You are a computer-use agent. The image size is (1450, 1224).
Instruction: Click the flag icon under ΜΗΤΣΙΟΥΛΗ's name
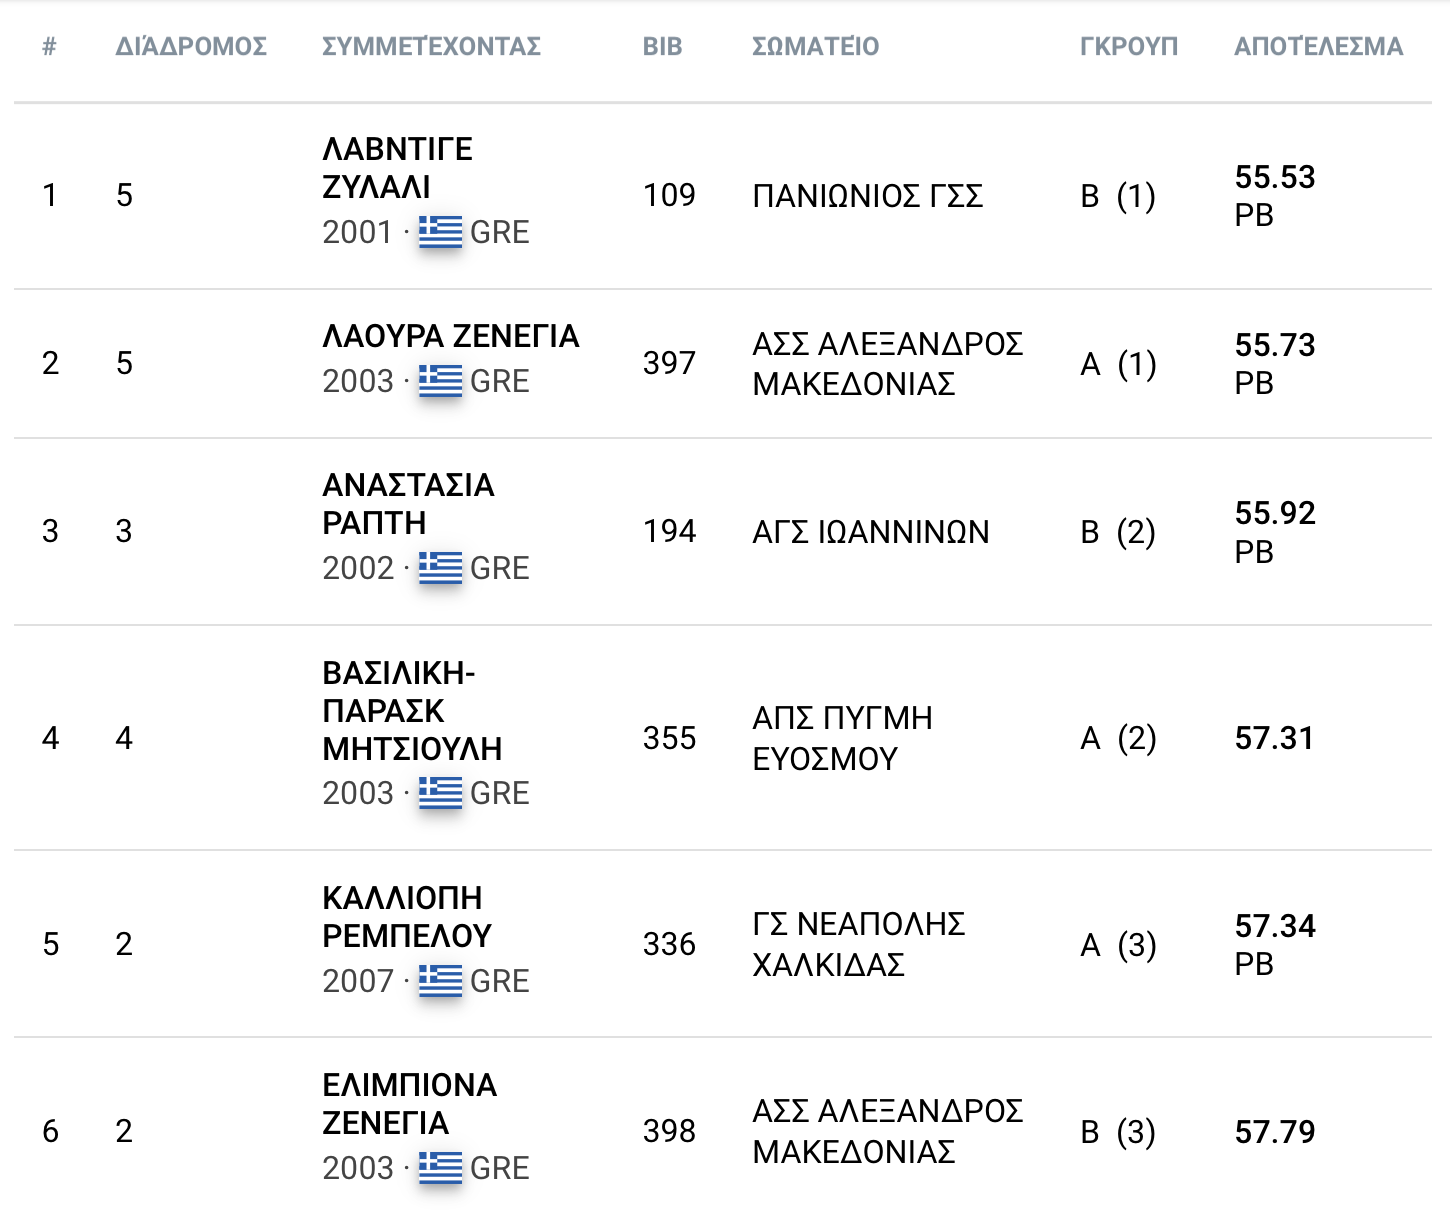pos(440,793)
